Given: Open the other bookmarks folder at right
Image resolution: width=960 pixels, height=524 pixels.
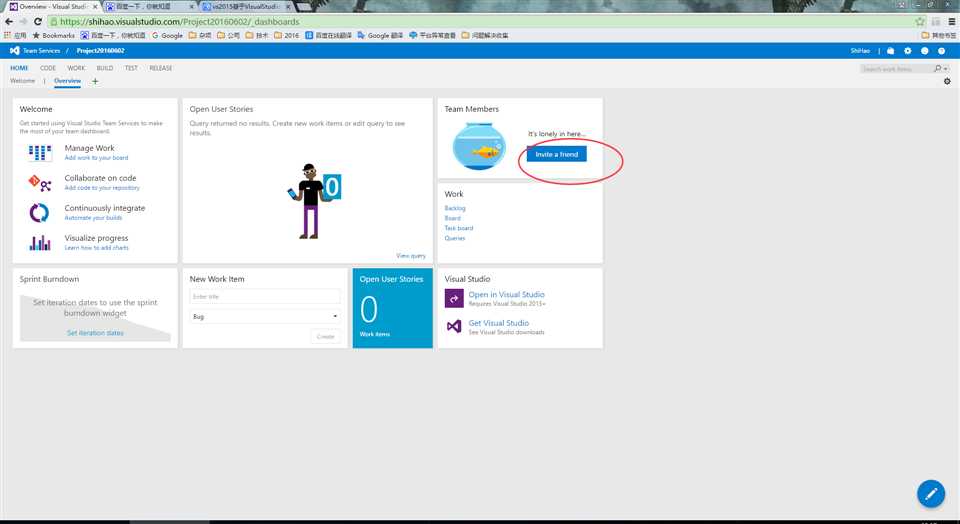Looking at the screenshot, I should (939, 36).
